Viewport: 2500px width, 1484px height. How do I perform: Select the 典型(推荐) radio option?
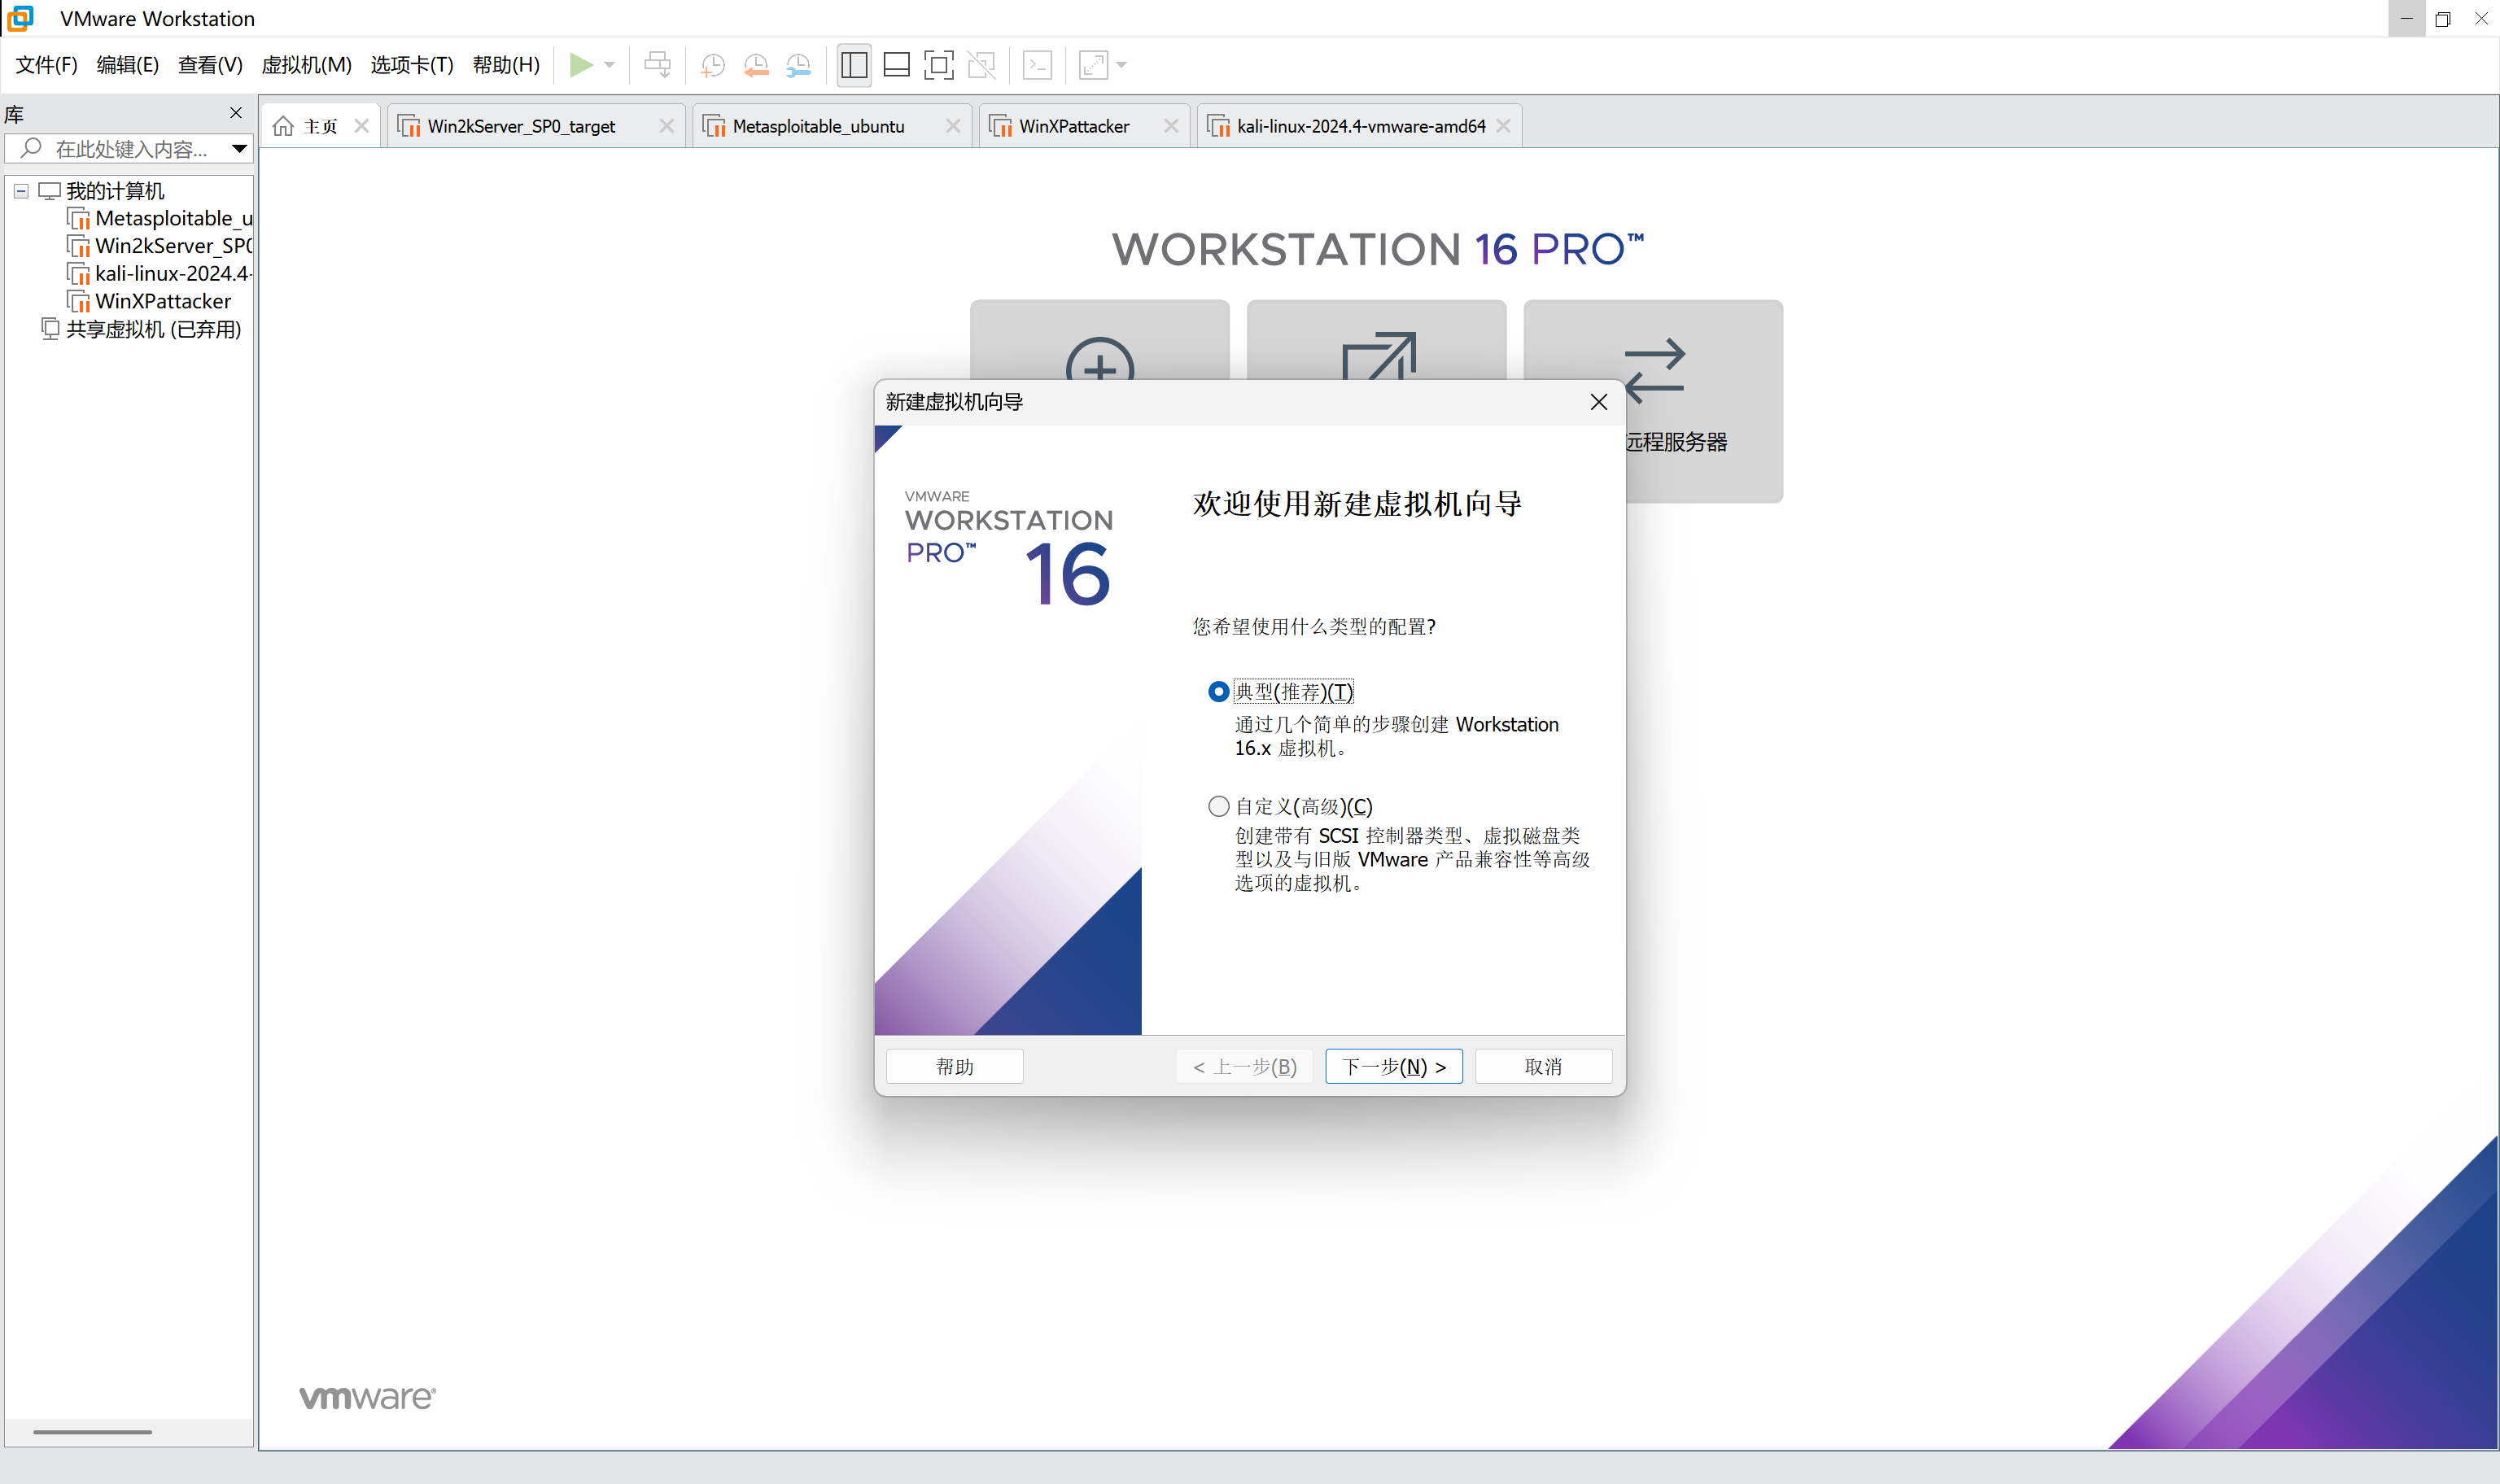pos(1218,692)
